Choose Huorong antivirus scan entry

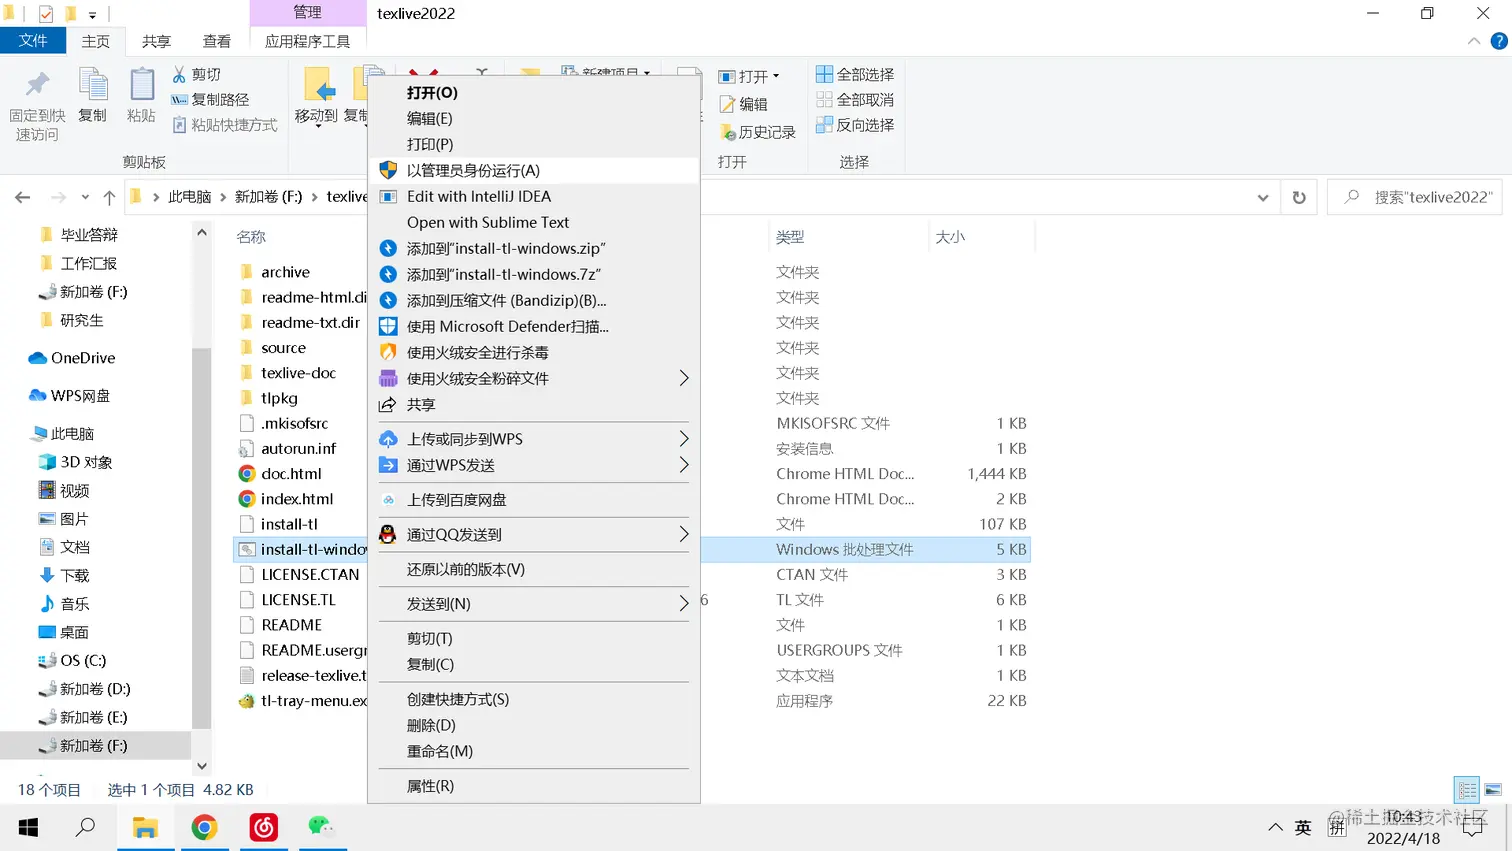pos(534,353)
